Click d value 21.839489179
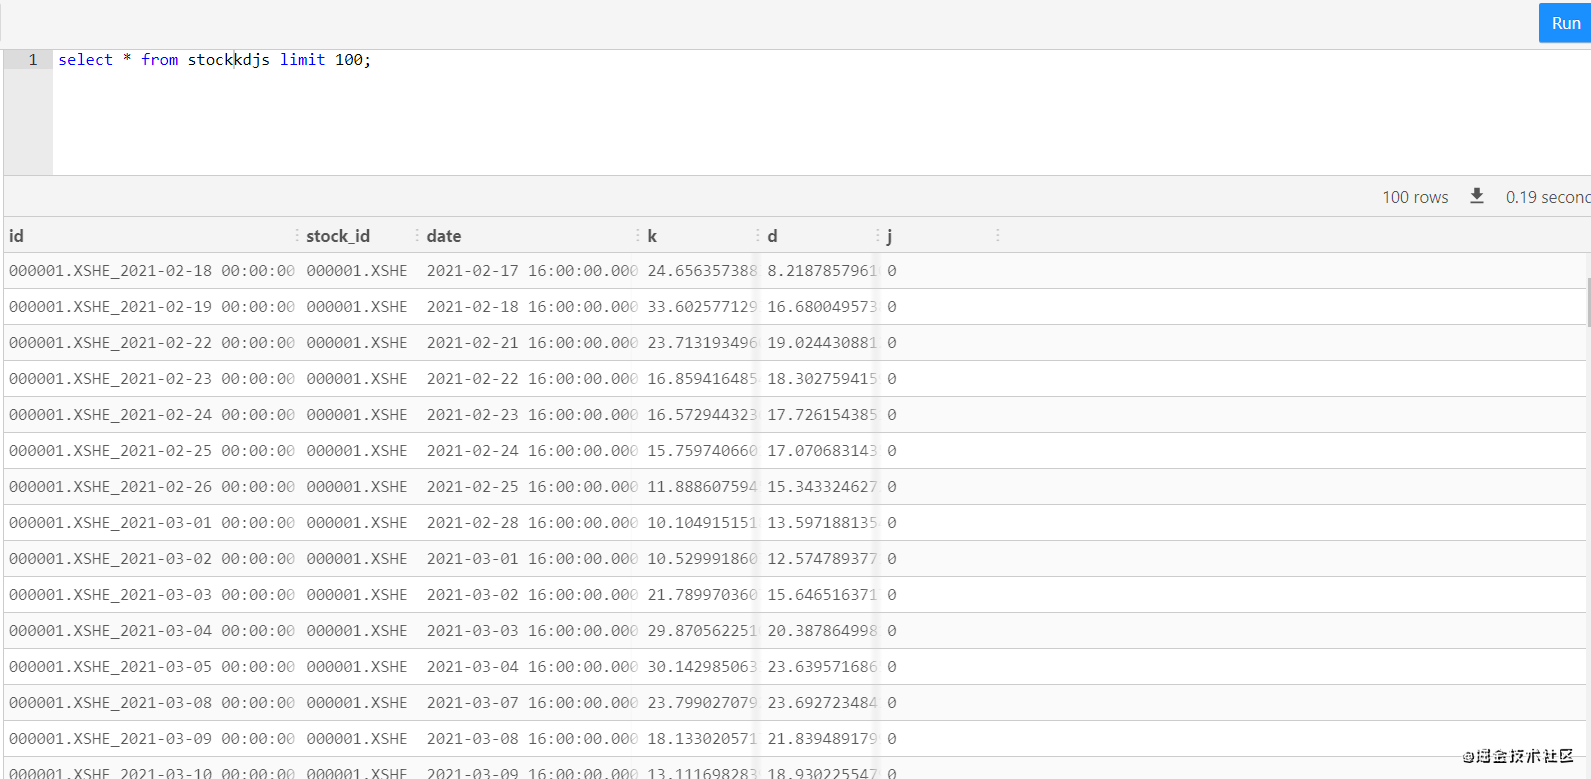 tap(822, 739)
